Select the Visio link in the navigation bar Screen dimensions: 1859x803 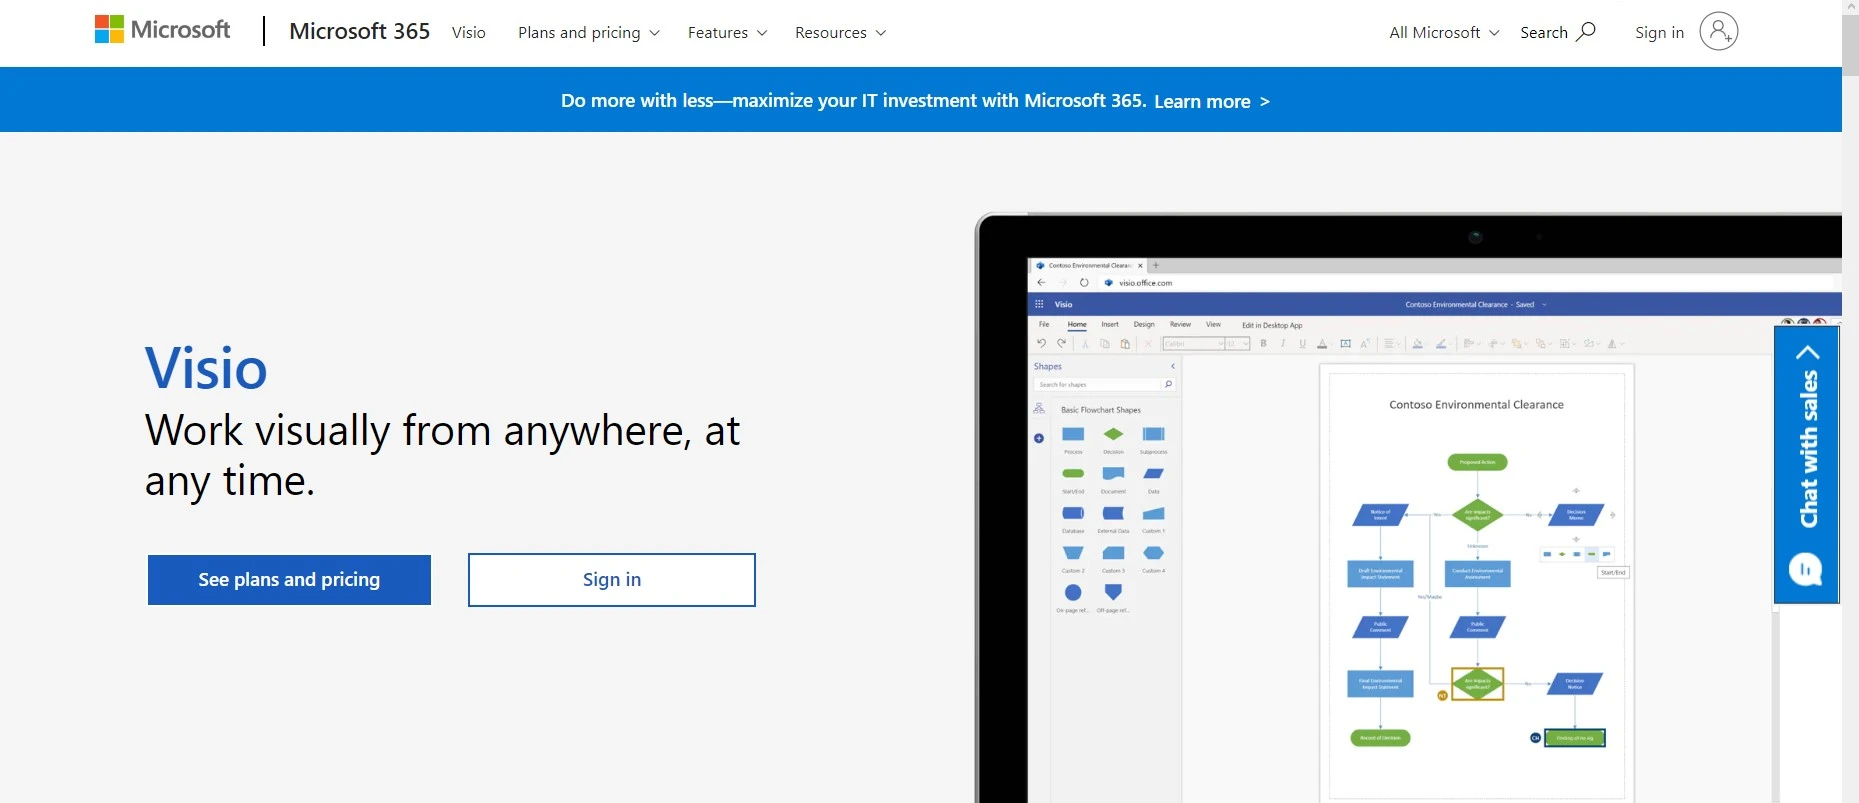(468, 32)
